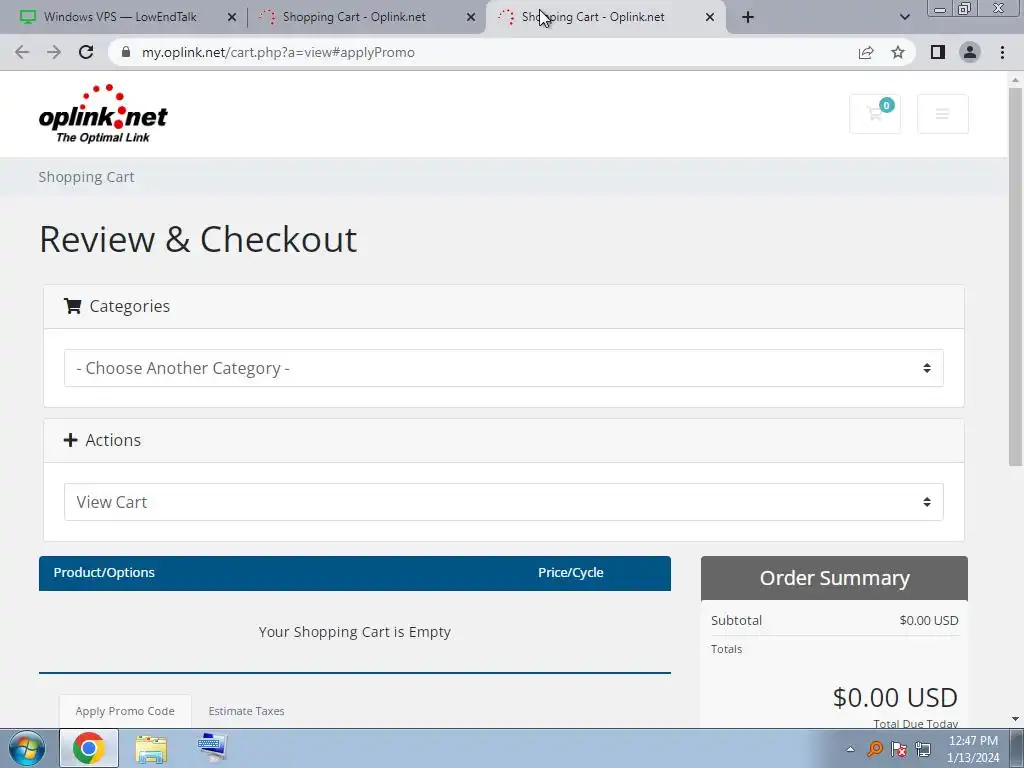Image resolution: width=1024 pixels, height=768 pixels.
Task: Open Chrome side panel
Action: tap(938, 52)
